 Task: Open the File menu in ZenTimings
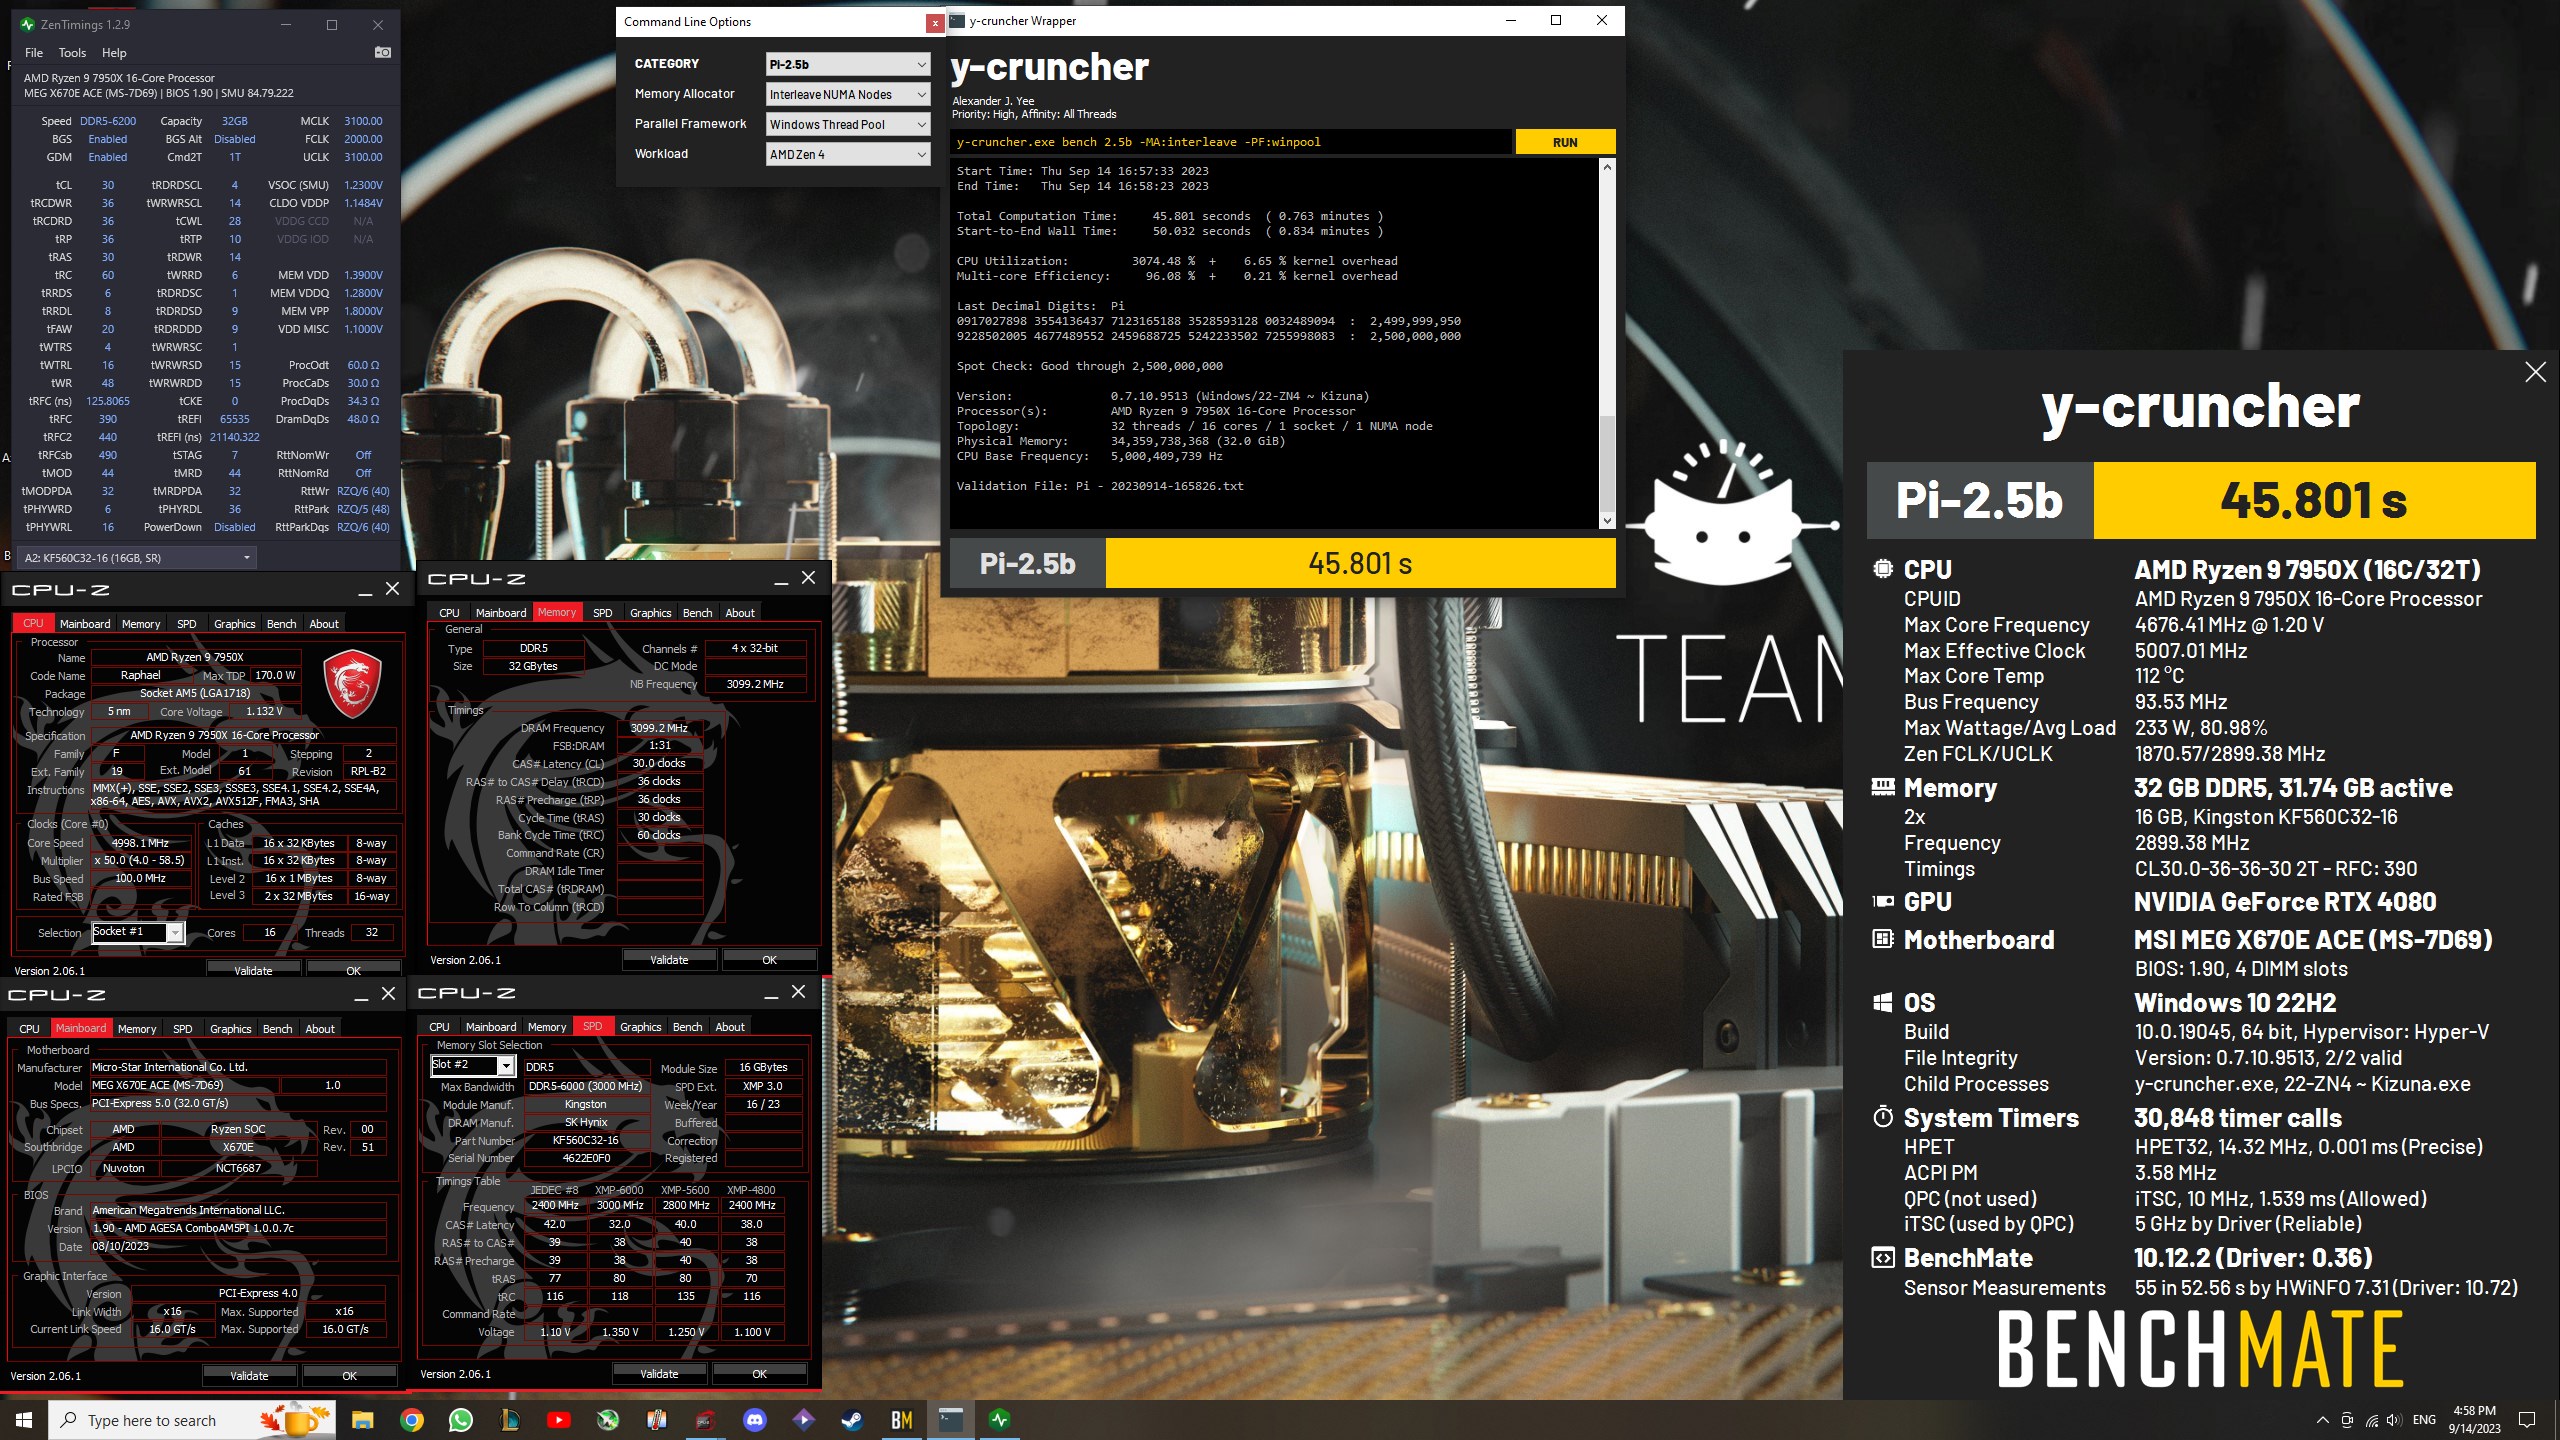click(x=34, y=53)
